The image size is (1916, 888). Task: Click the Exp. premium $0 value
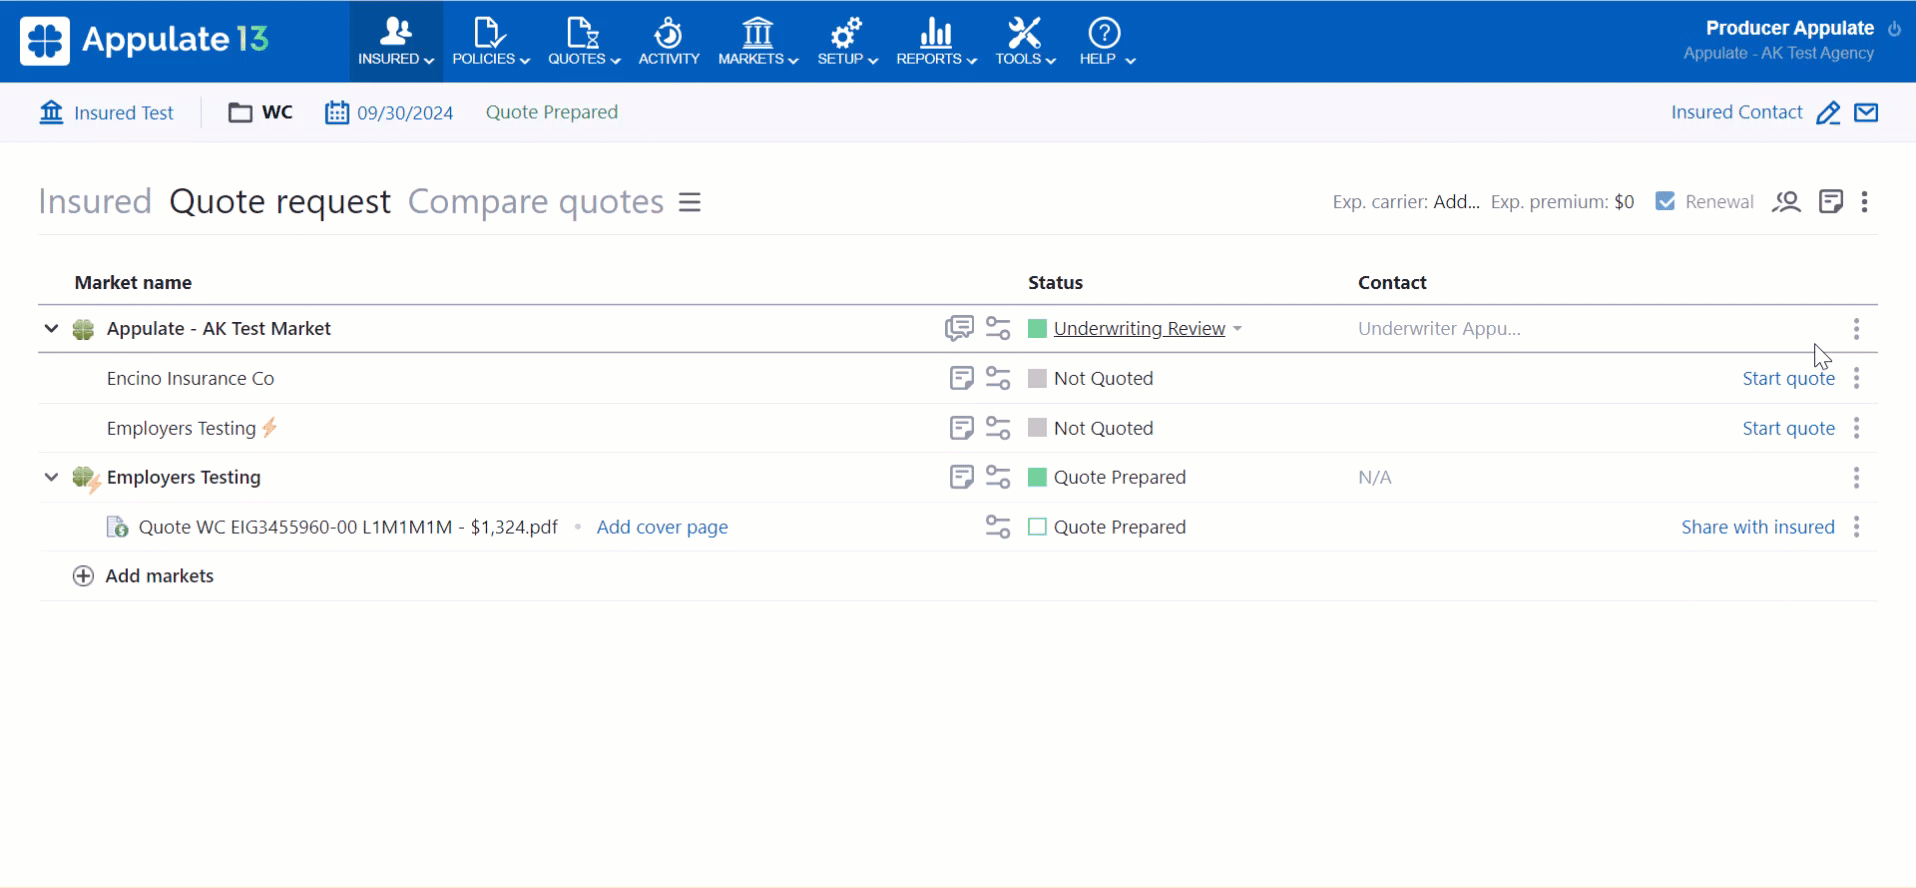[x=1624, y=202]
